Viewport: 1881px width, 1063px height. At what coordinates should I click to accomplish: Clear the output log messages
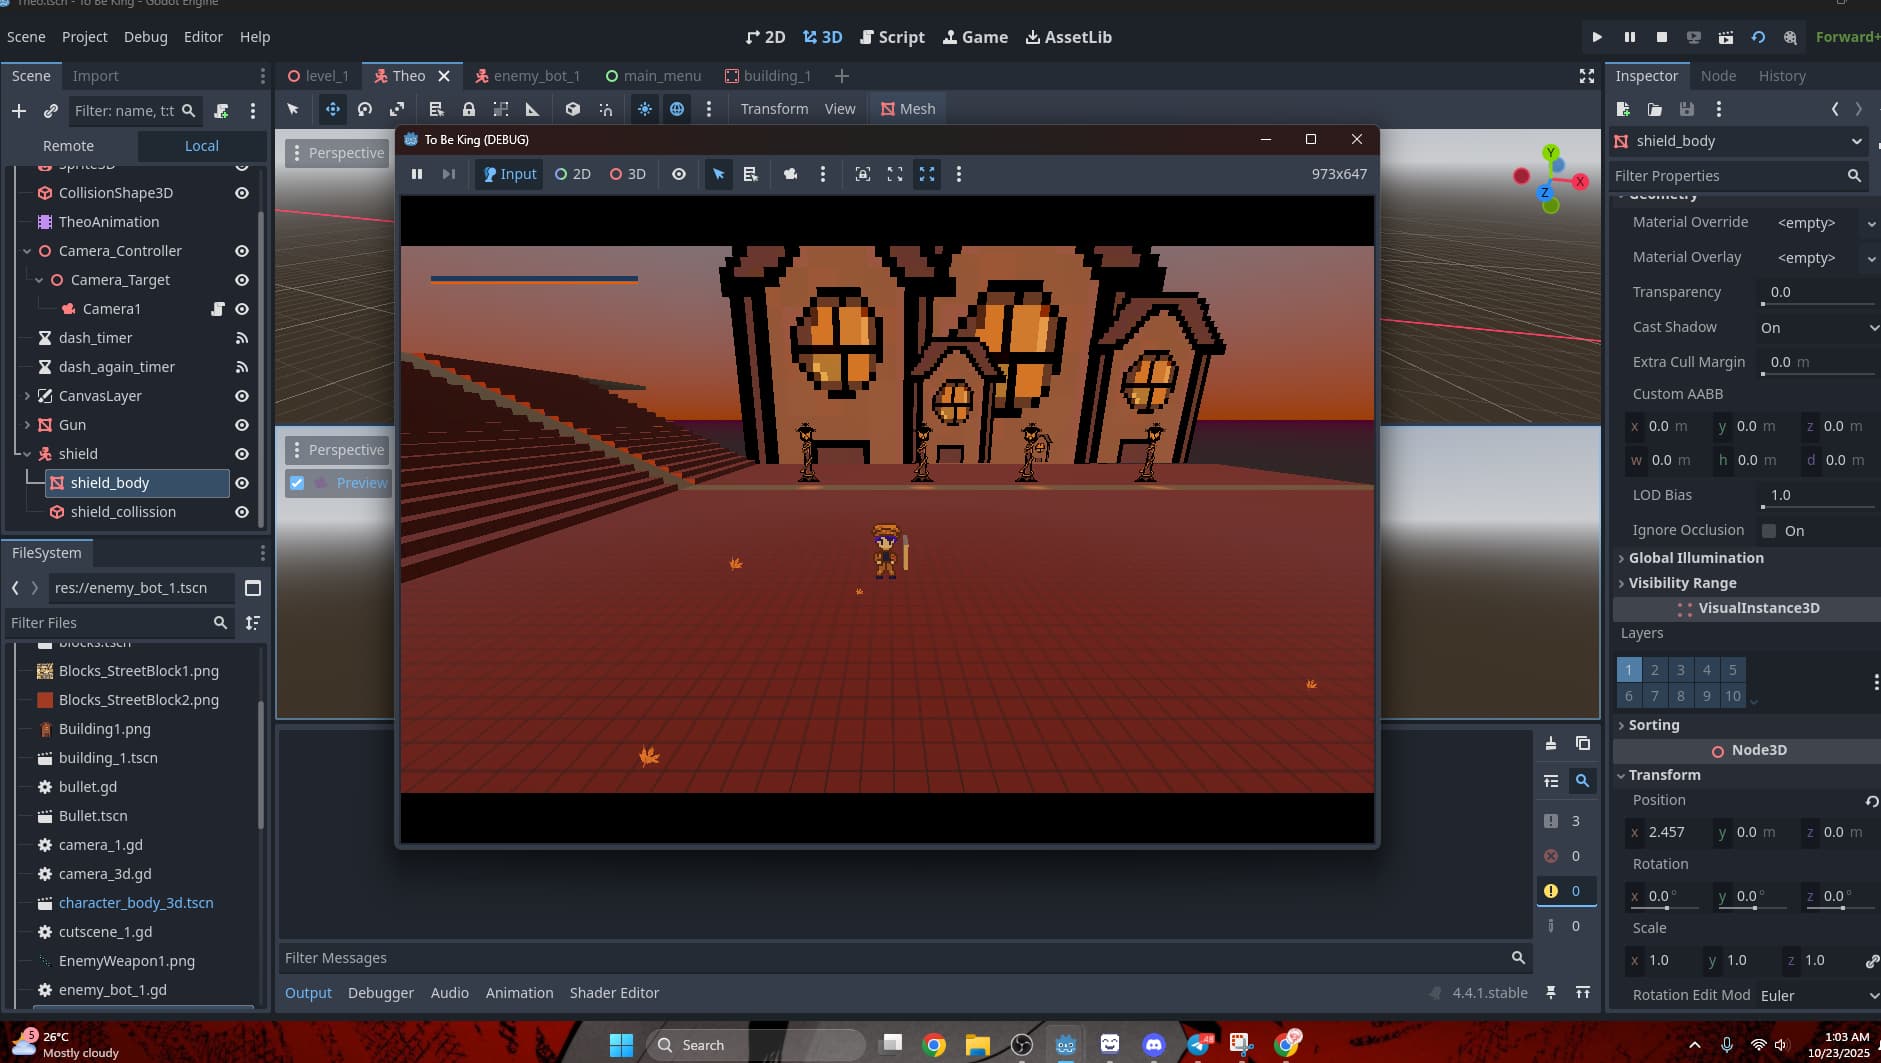tap(1550, 743)
